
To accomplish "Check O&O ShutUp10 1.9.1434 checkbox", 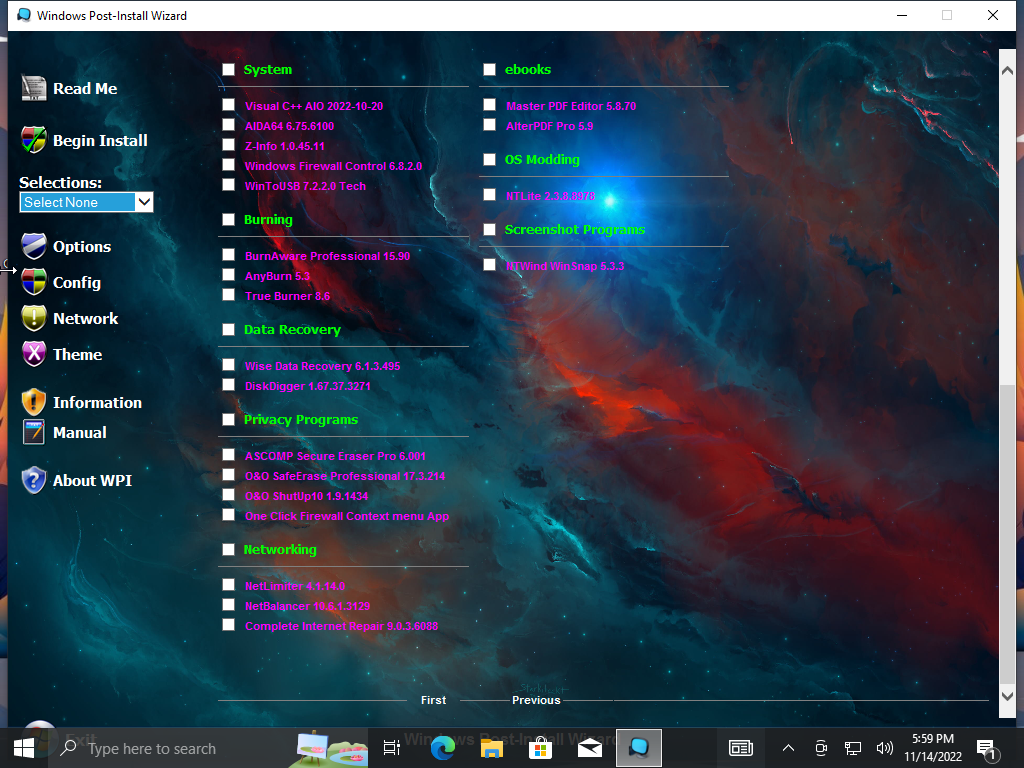I will coord(228,494).
